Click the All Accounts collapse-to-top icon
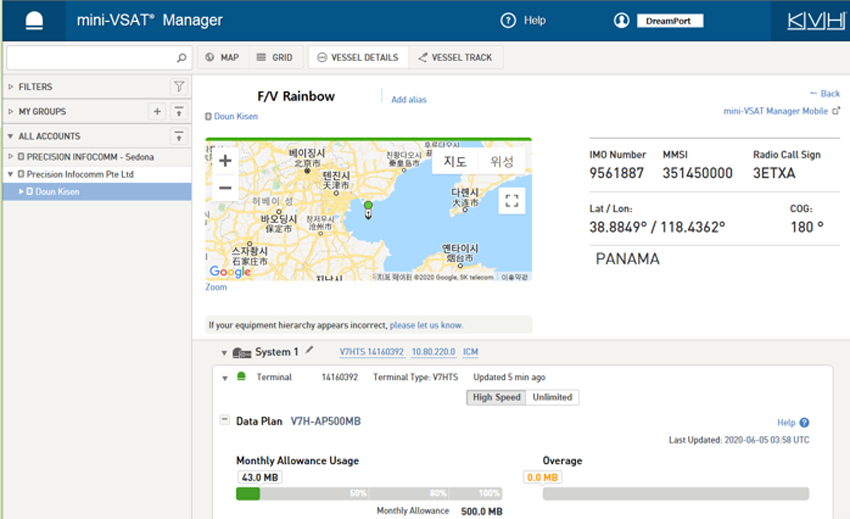 pyautogui.click(x=179, y=136)
